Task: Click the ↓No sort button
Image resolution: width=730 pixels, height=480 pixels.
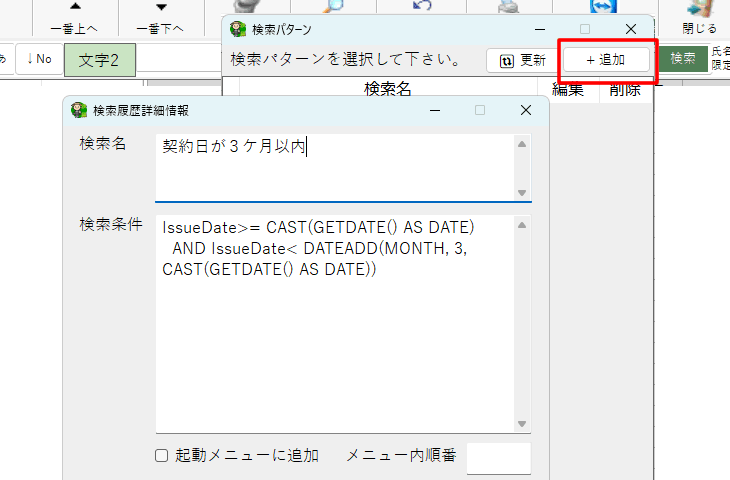Action: point(39,59)
